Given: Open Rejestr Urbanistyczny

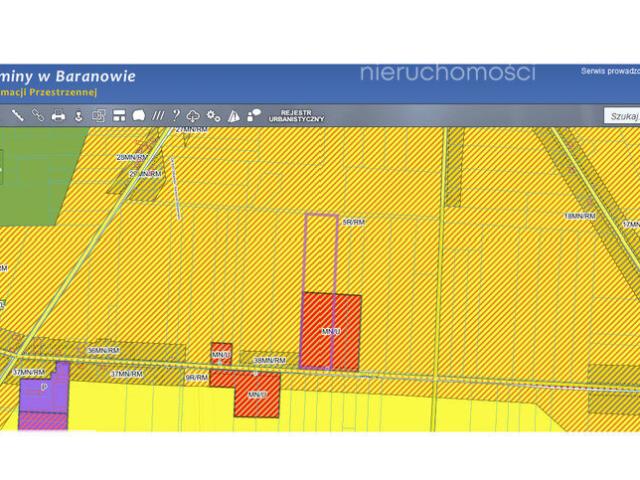Looking at the screenshot, I should pyautogui.click(x=296, y=116).
